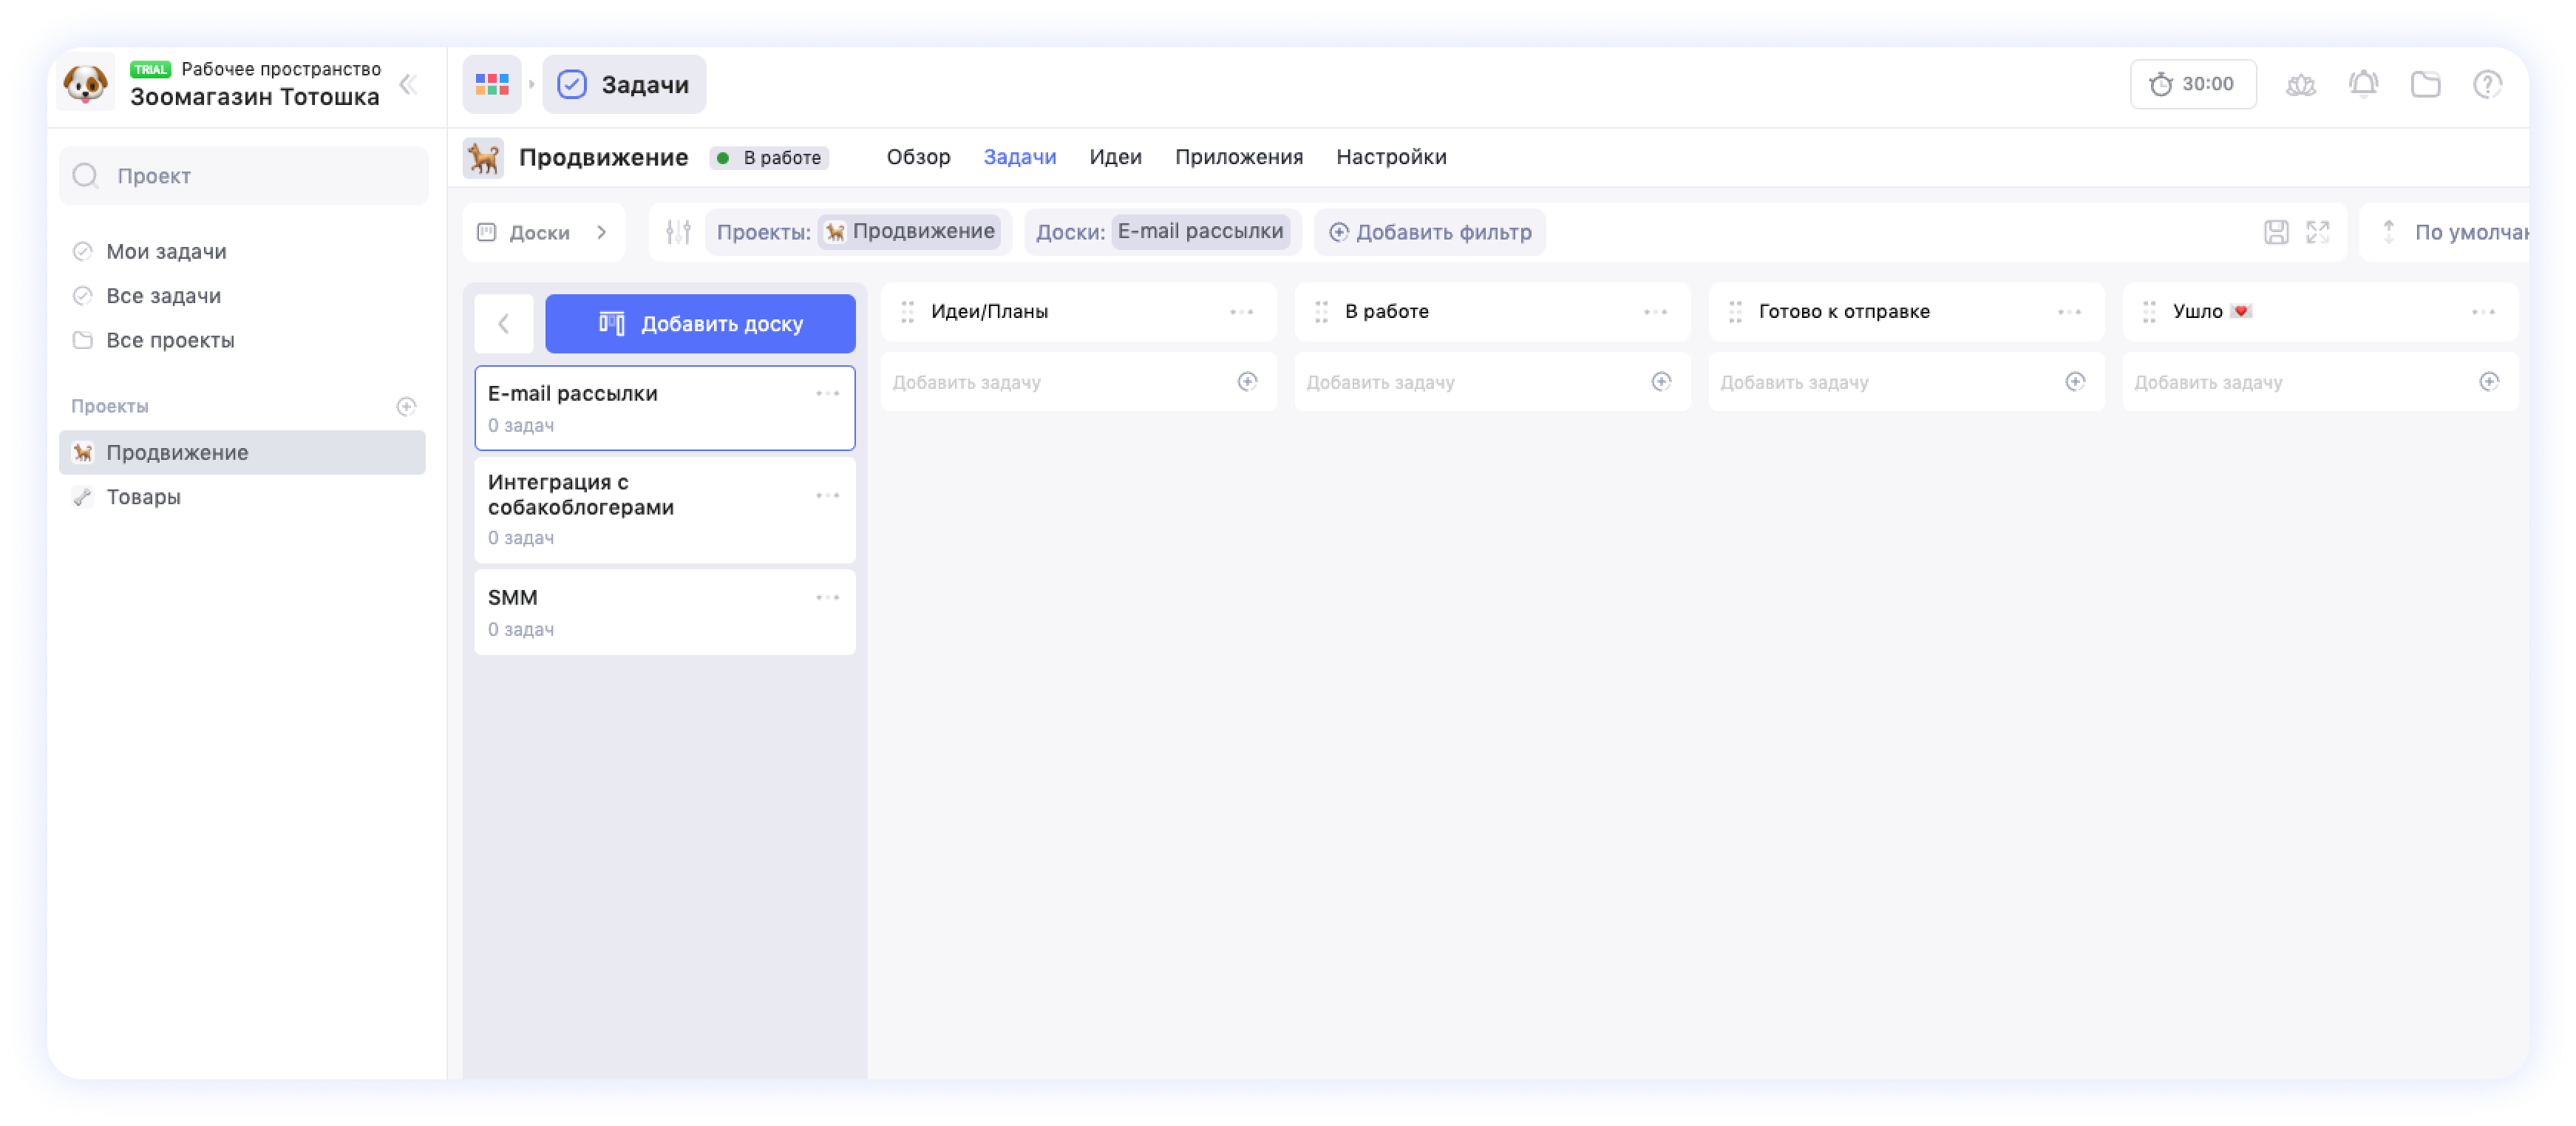This screenshot has width=2576, height=1126.
Task: Click the help question mark icon
Action: click(x=2487, y=85)
